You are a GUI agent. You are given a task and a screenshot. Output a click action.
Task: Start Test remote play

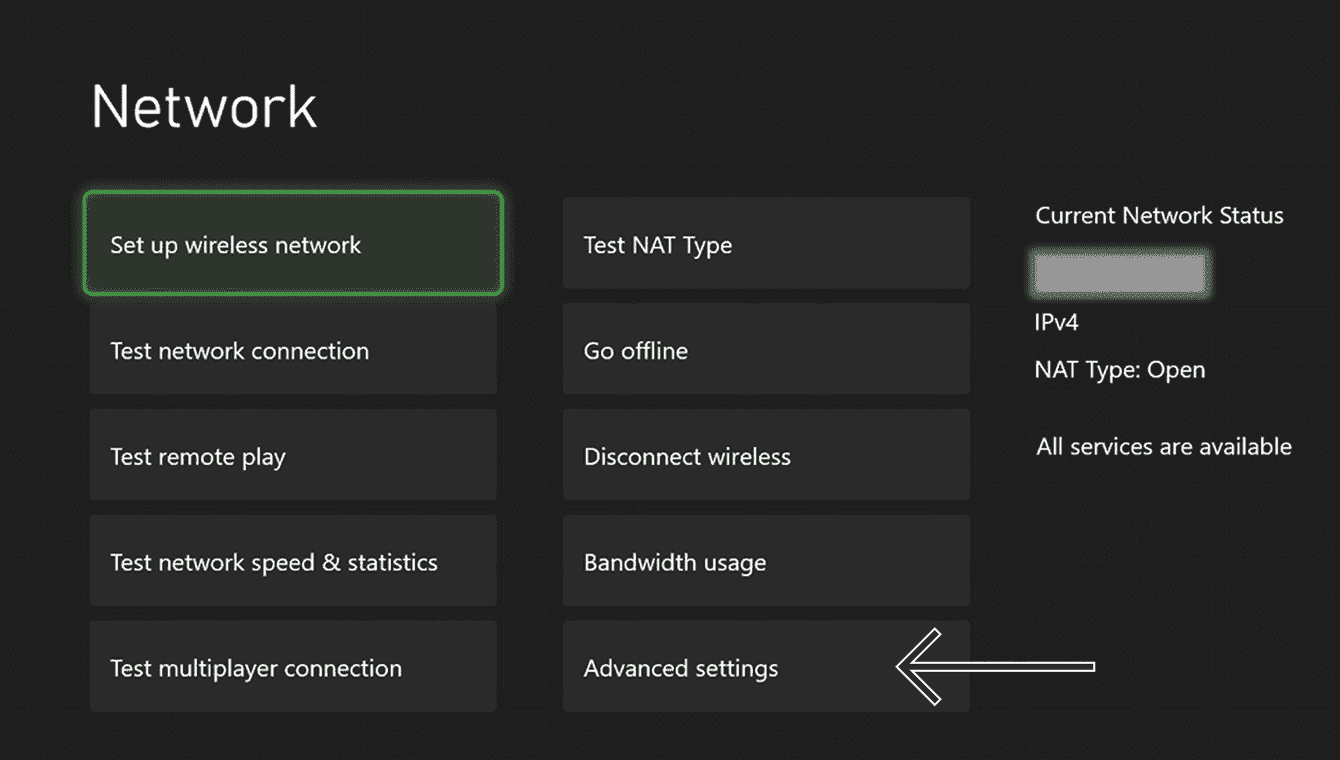pos(292,455)
